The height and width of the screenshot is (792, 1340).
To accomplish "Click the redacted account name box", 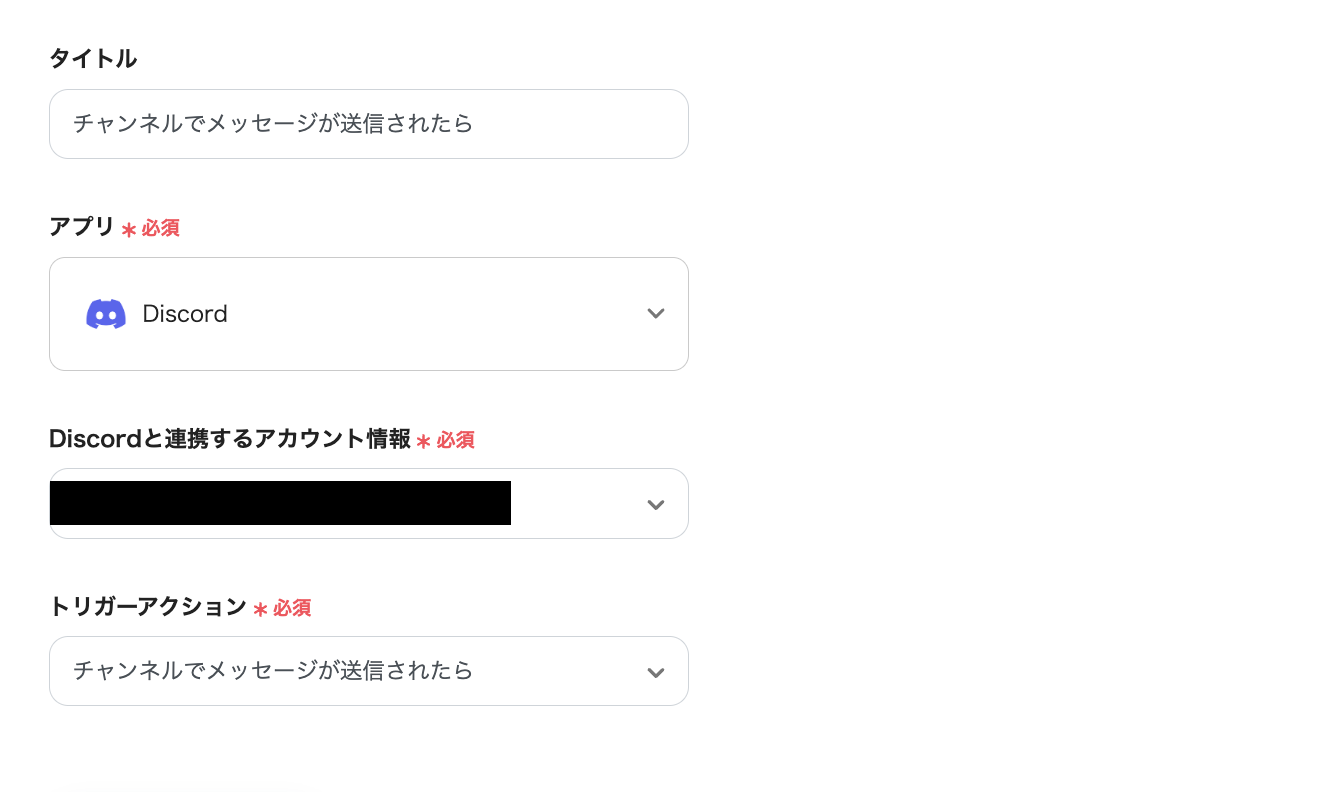I will click(280, 503).
